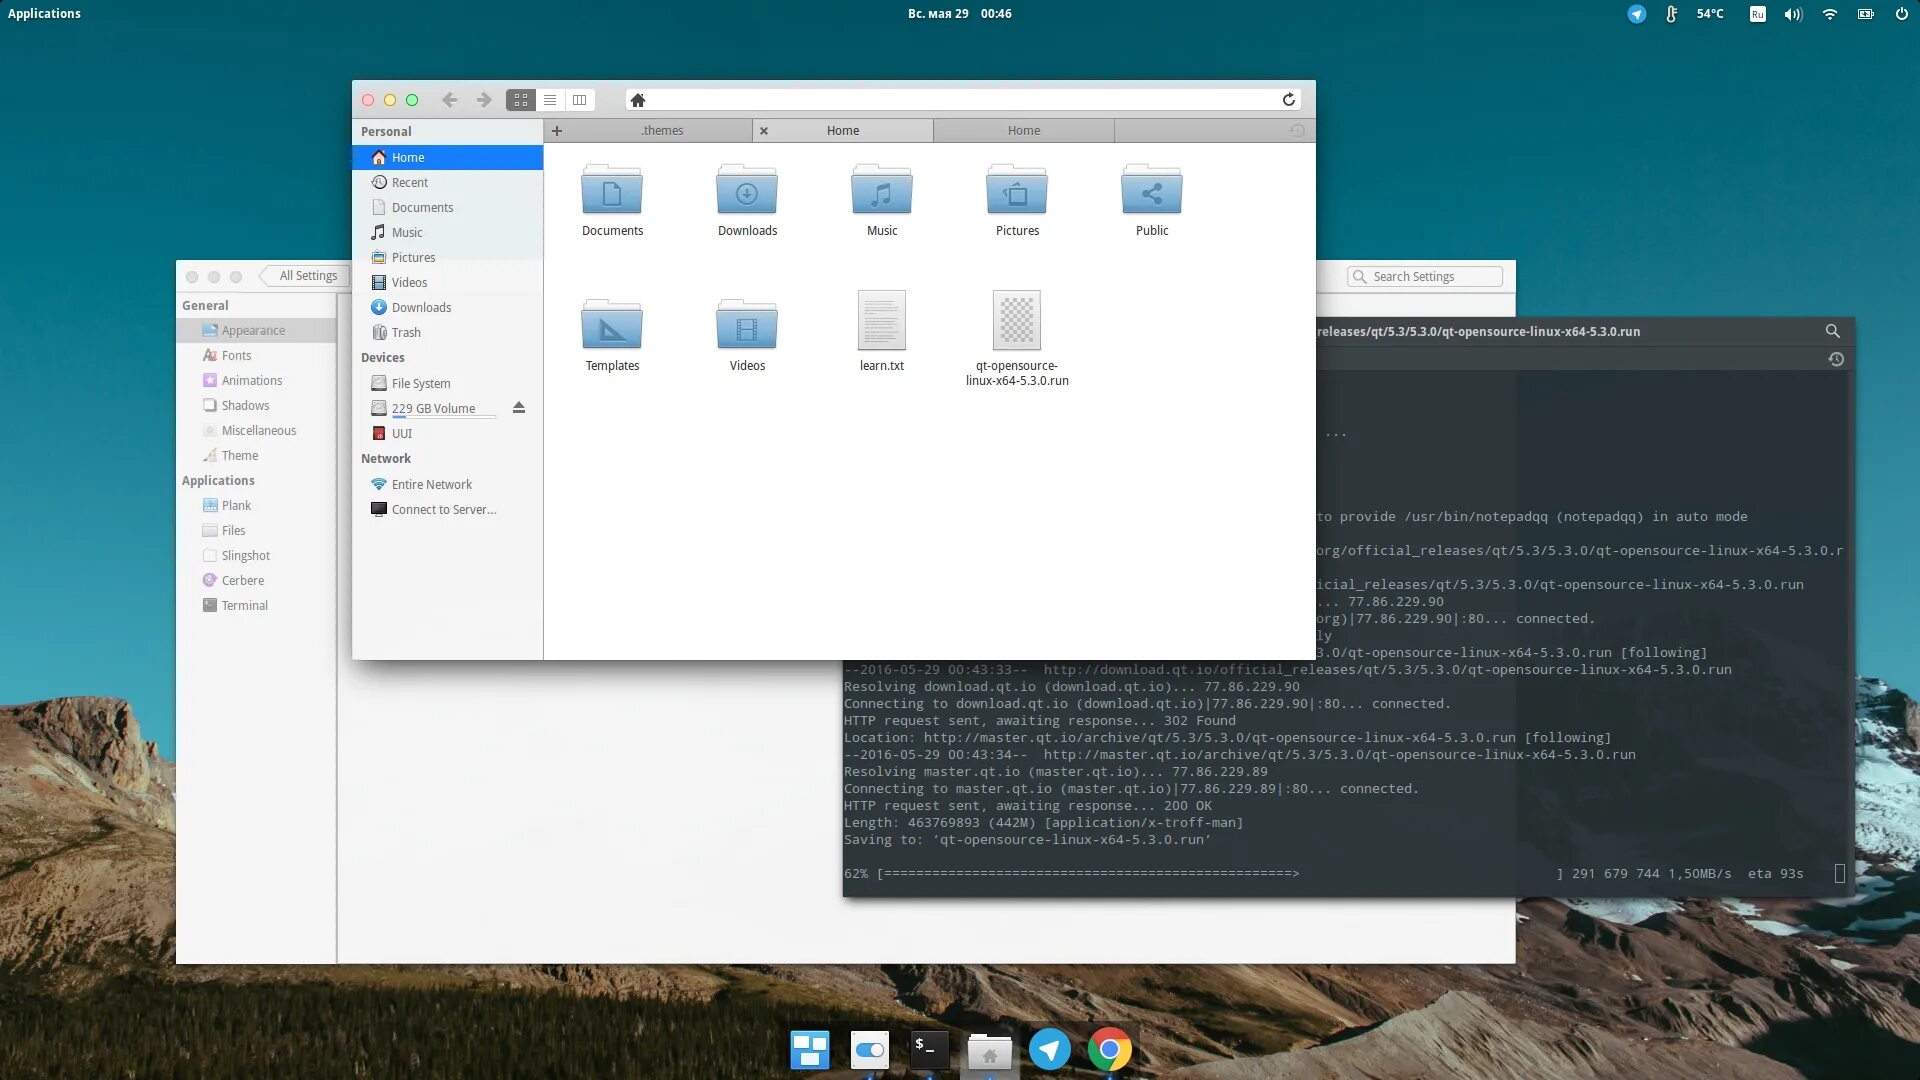Close the Home tab with the x

point(764,131)
